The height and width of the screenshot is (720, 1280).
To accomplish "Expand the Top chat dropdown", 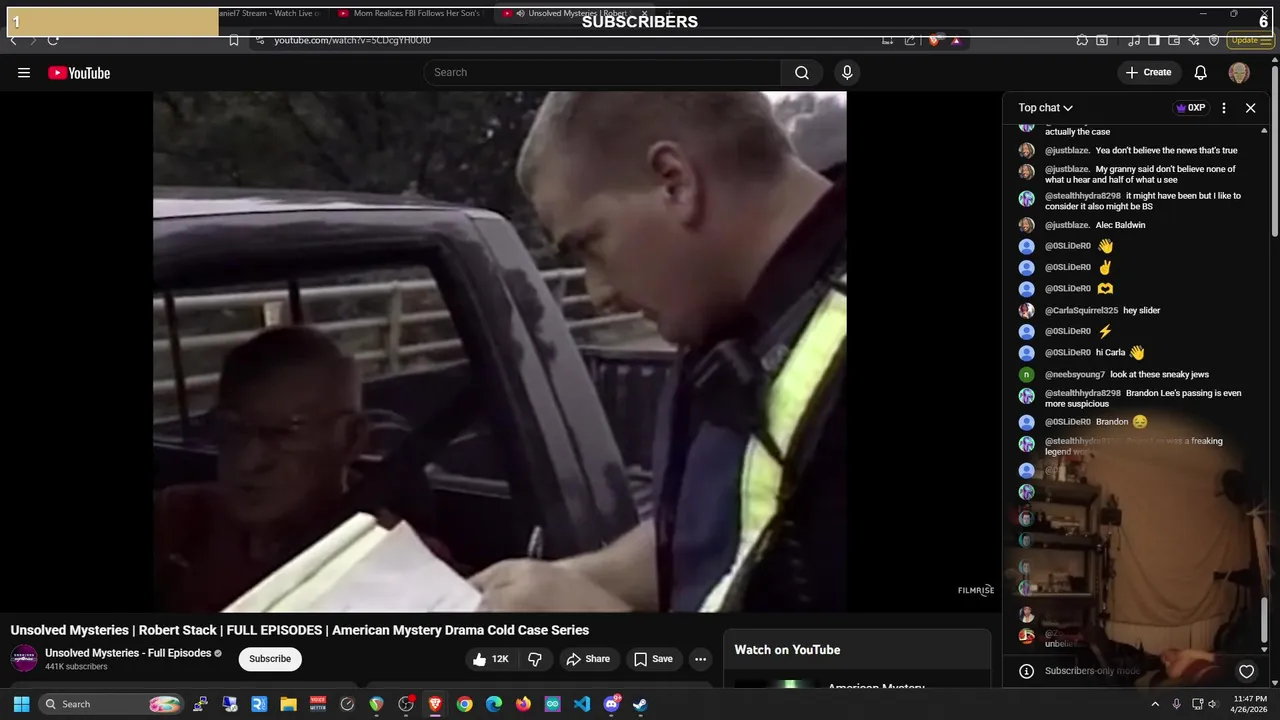I will [x=1046, y=108].
